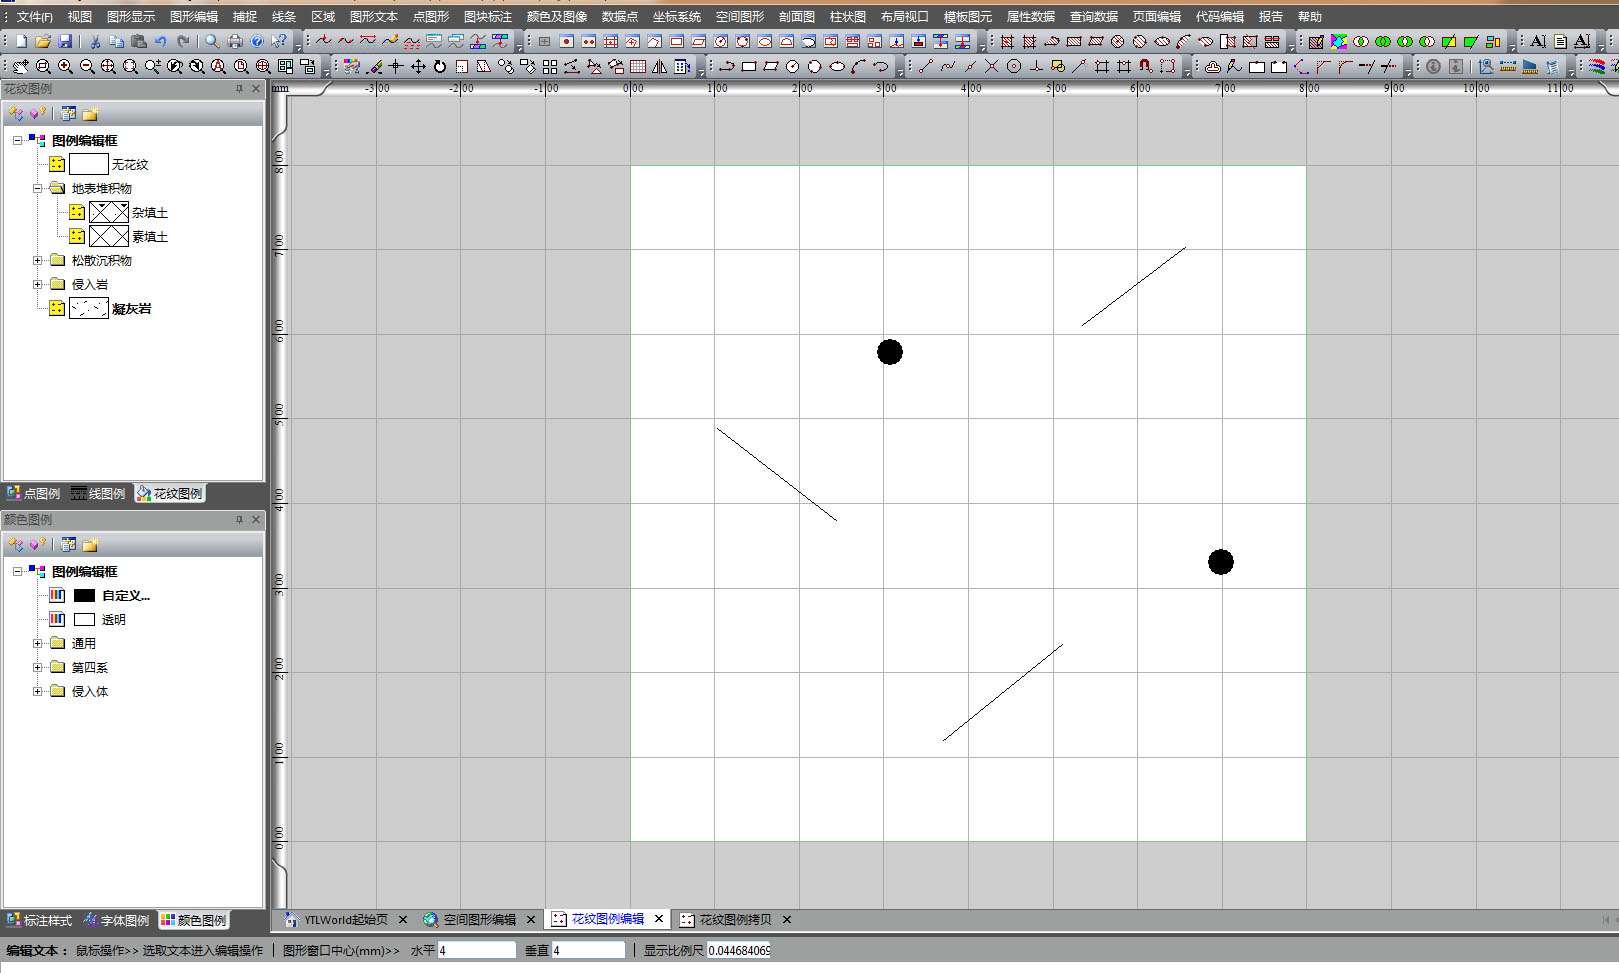The image size is (1619, 973).
Task: Redo the last undone action
Action: 183,41
